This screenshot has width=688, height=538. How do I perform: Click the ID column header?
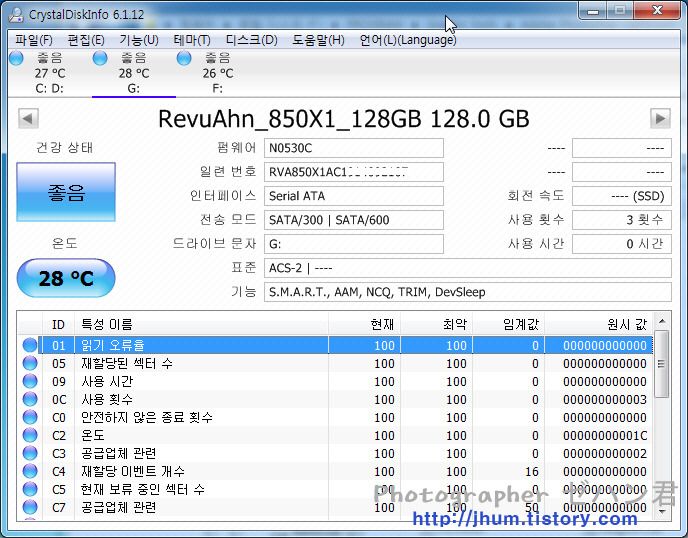tap(58, 324)
